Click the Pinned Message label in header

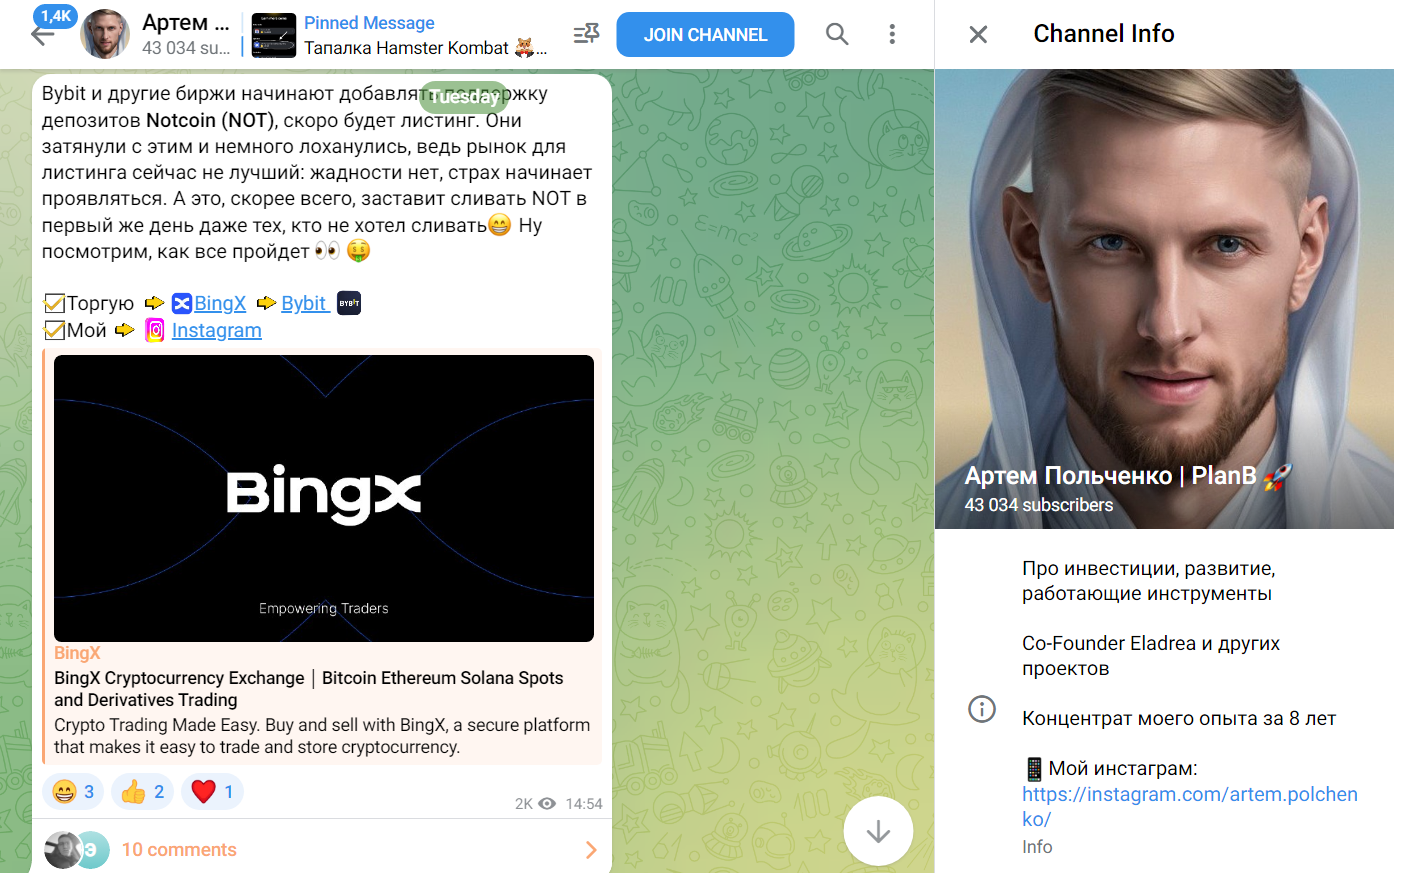369,23
